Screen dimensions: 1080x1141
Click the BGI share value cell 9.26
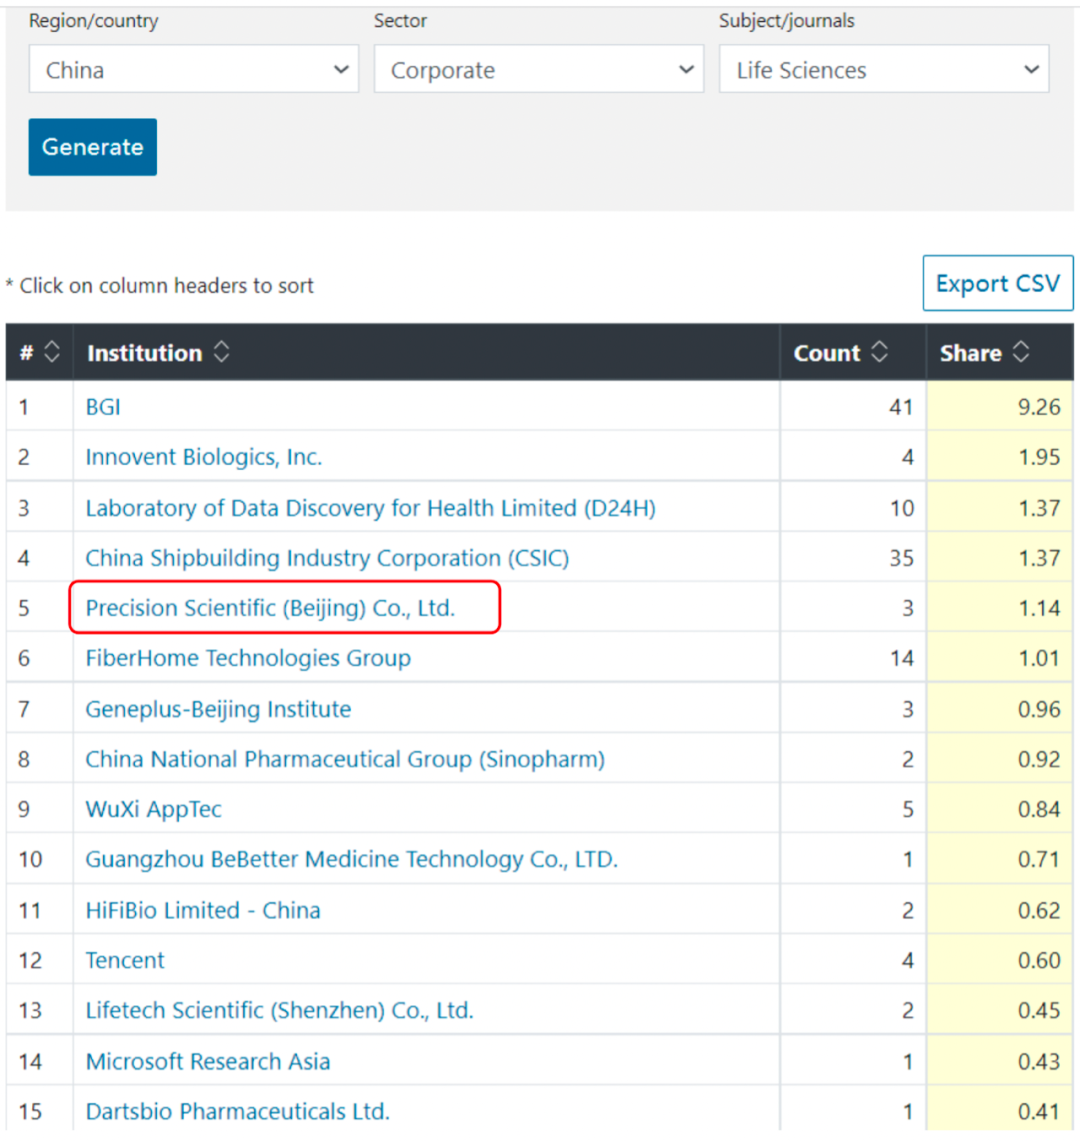click(1000, 407)
